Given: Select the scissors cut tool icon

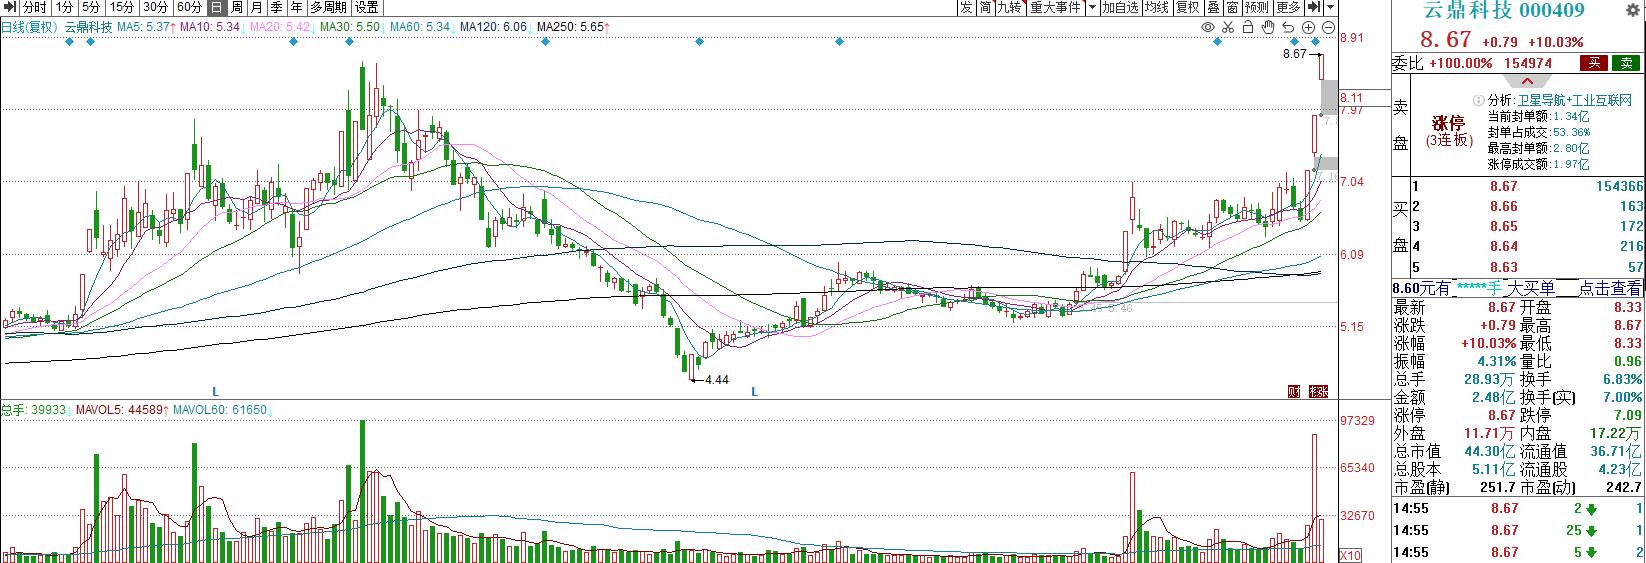Looking at the screenshot, I should click(1228, 27).
